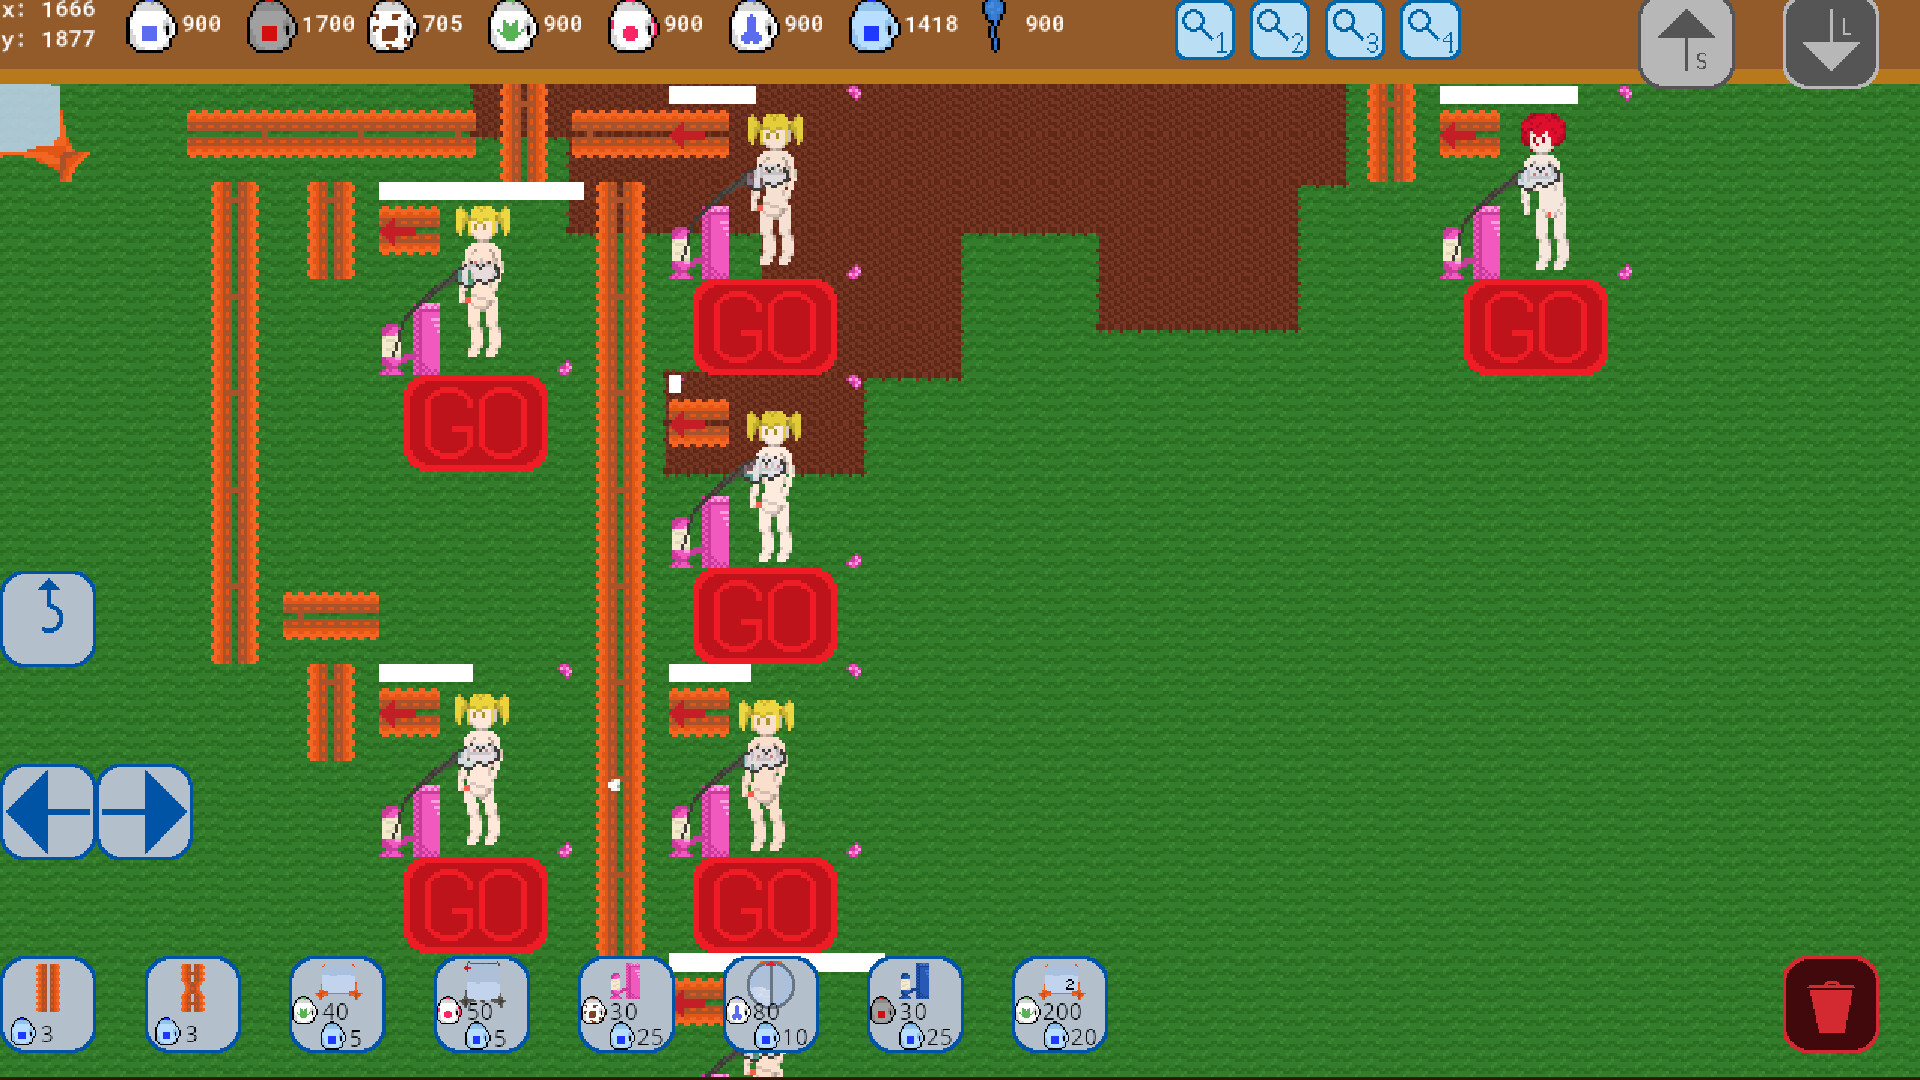Click the S save button in top corner
Image resolution: width=1920 pixels, height=1080 pixels.
(x=1685, y=41)
